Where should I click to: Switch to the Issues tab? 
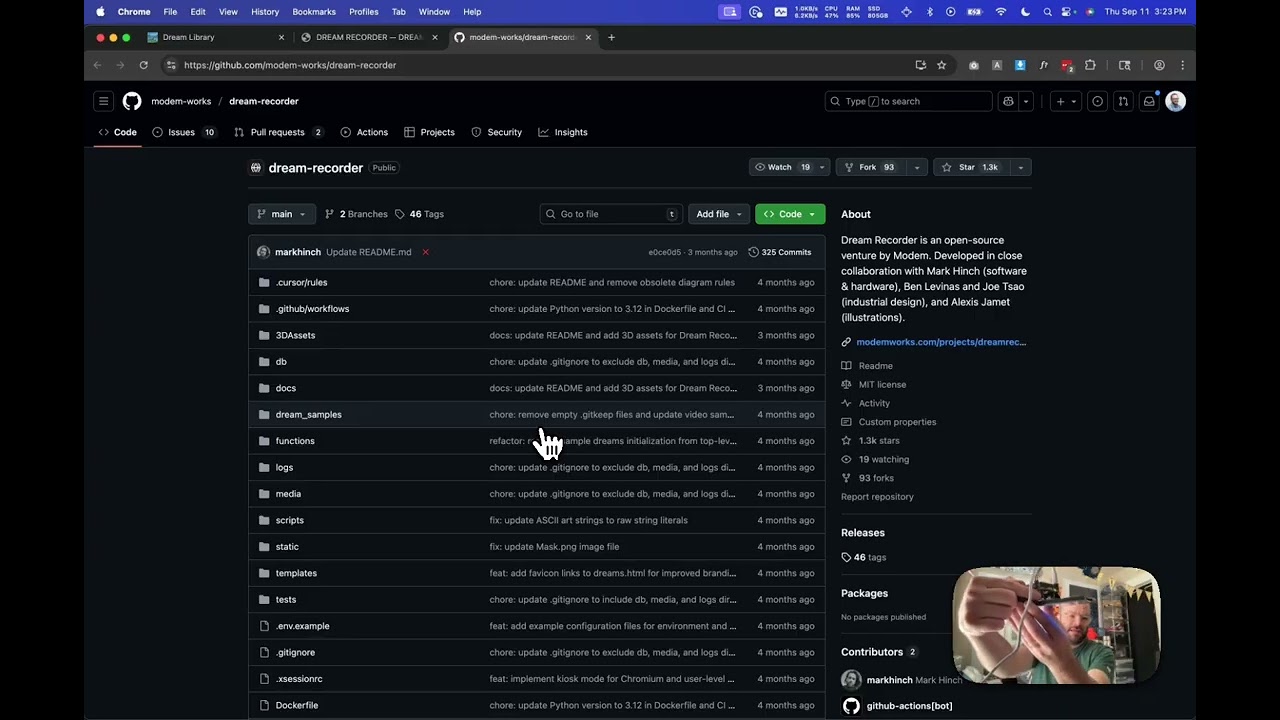[x=184, y=132]
